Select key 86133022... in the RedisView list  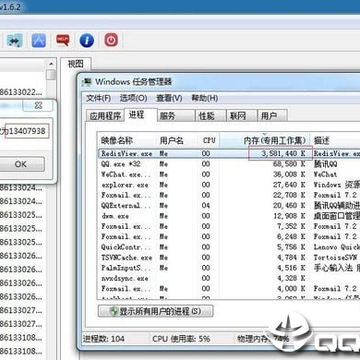coord(21,92)
